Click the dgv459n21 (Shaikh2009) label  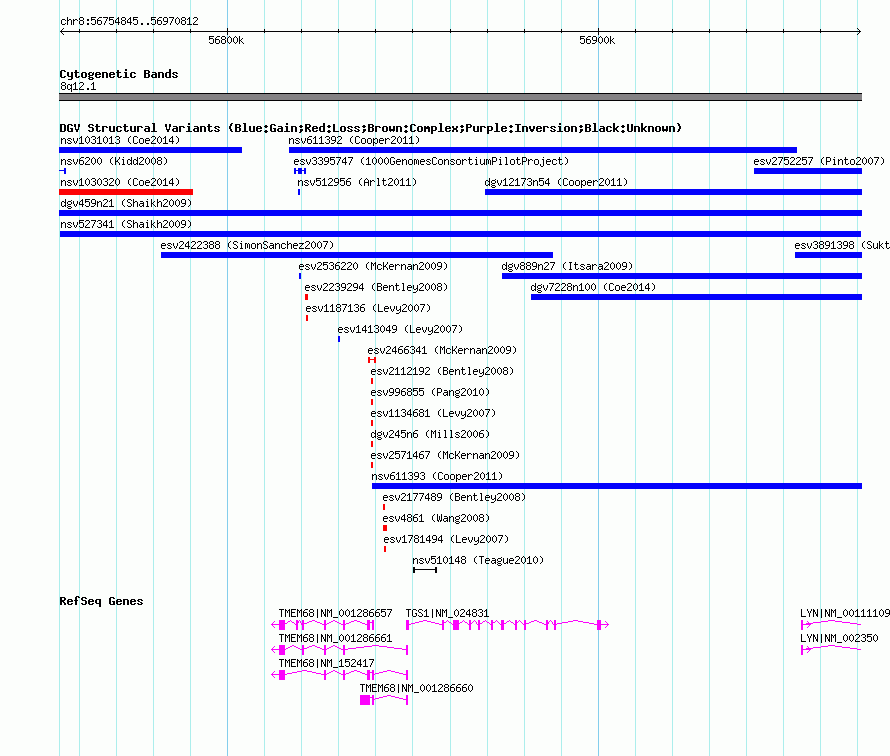click(x=126, y=203)
